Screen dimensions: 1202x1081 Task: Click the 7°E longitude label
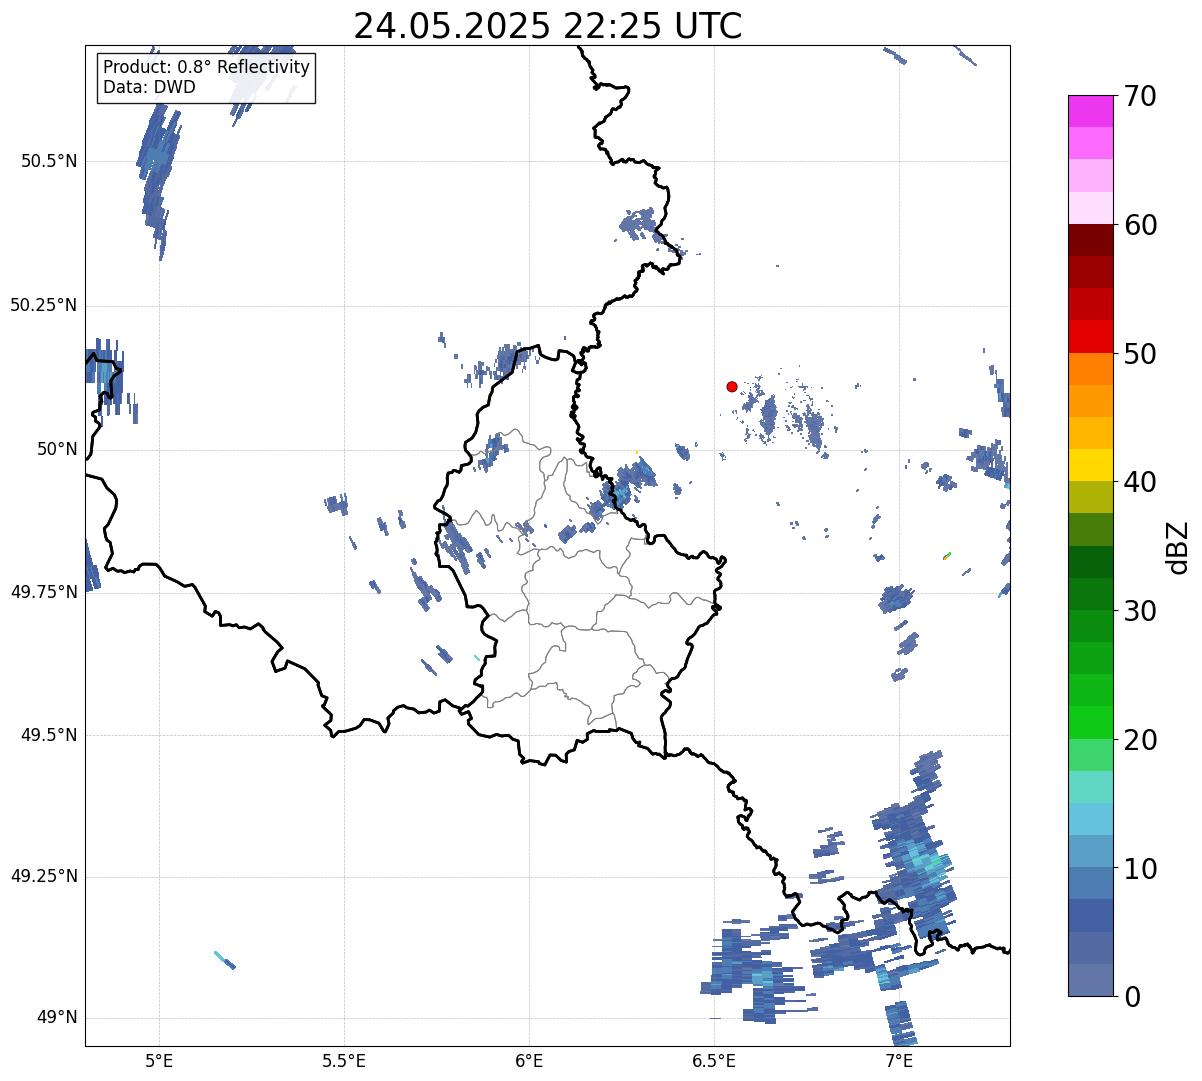pos(899,1060)
